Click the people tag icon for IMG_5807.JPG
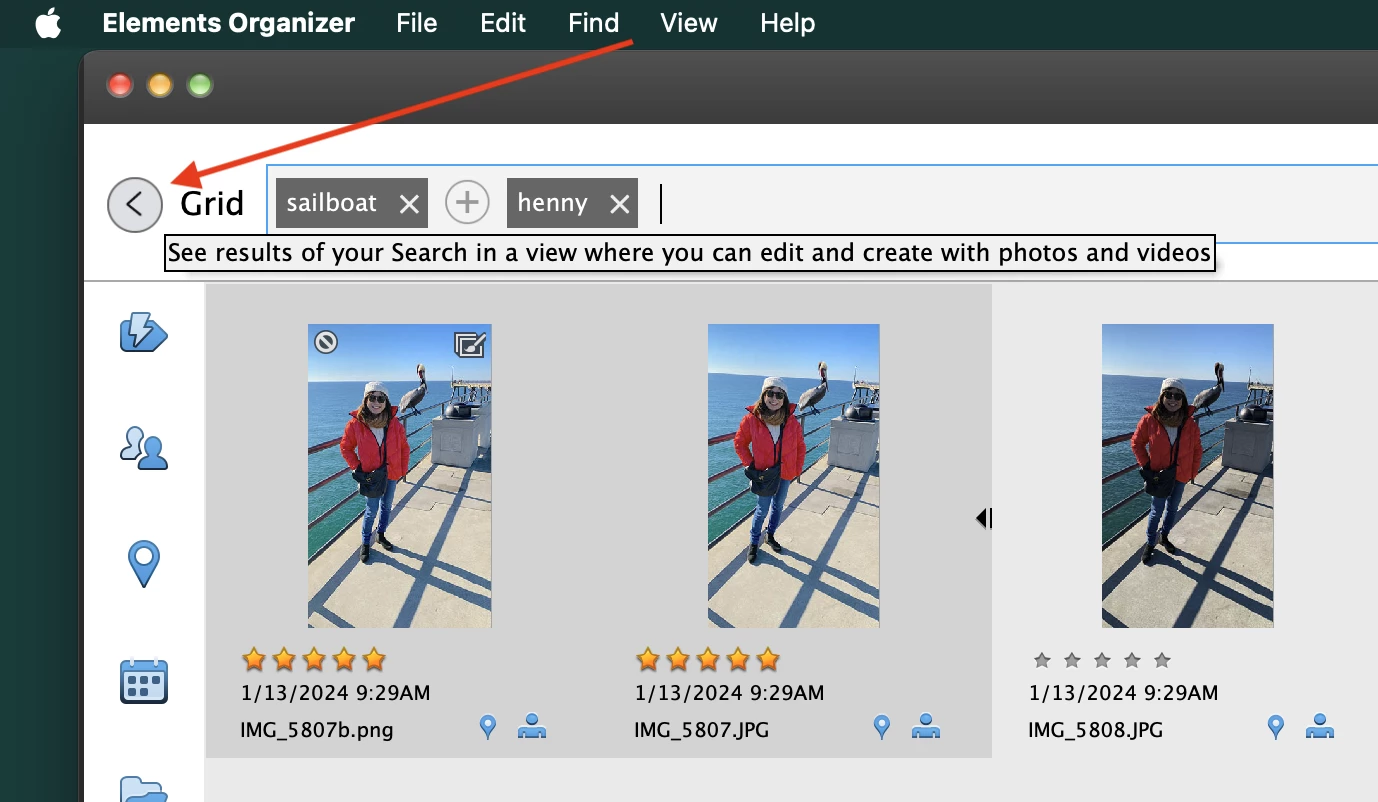This screenshot has height=802, width=1378. tap(925, 727)
